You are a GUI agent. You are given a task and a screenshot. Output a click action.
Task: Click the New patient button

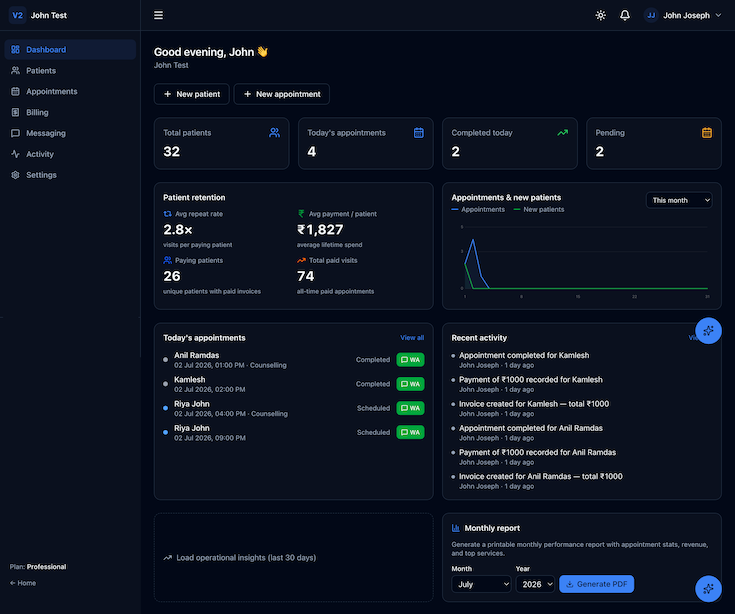(x=192, y=94)
